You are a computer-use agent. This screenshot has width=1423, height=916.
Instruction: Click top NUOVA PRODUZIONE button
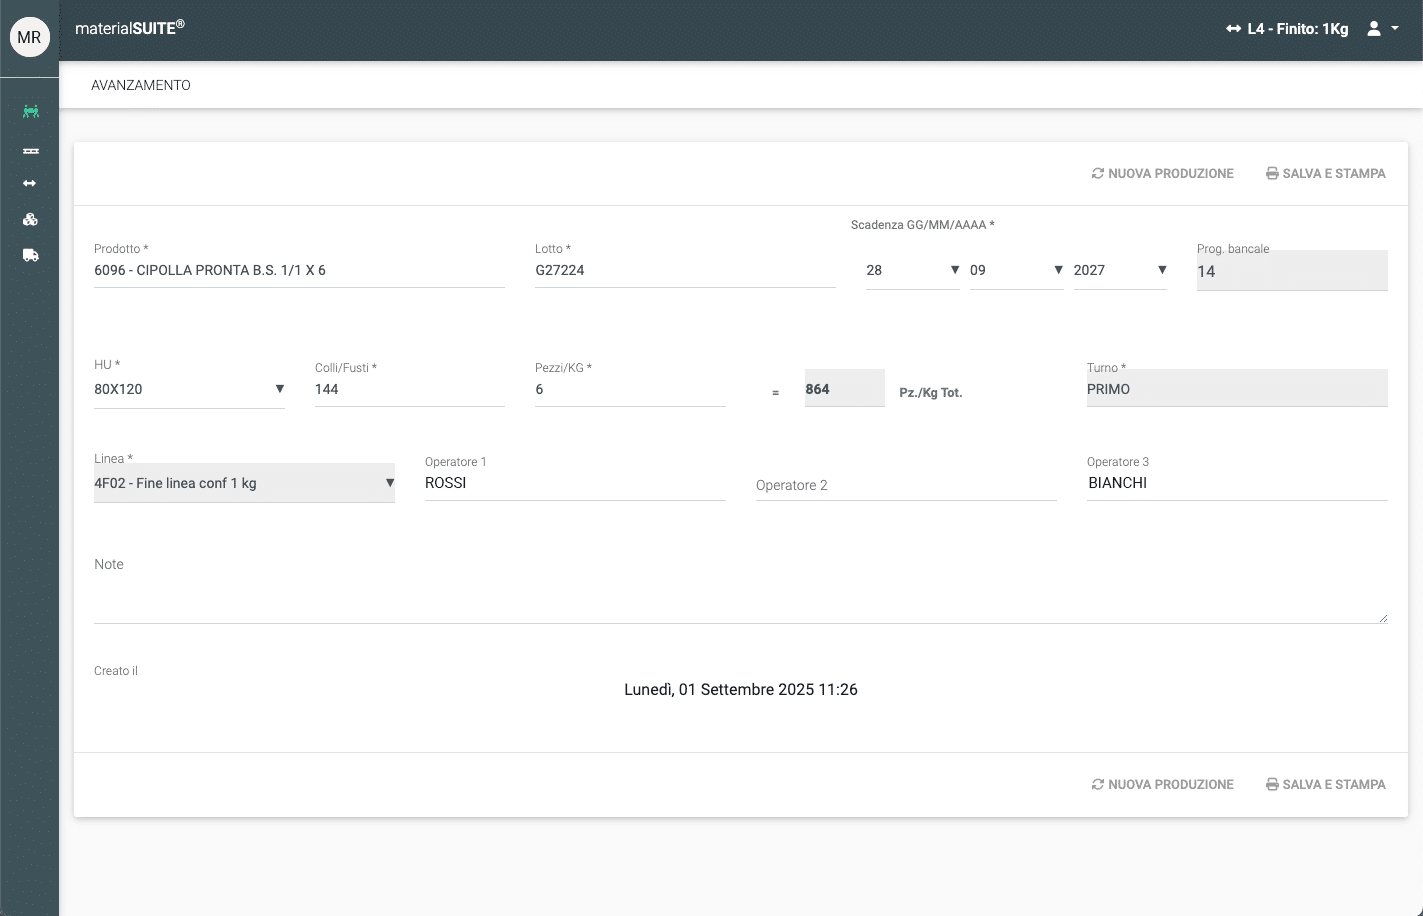(x=1162, y=173)
